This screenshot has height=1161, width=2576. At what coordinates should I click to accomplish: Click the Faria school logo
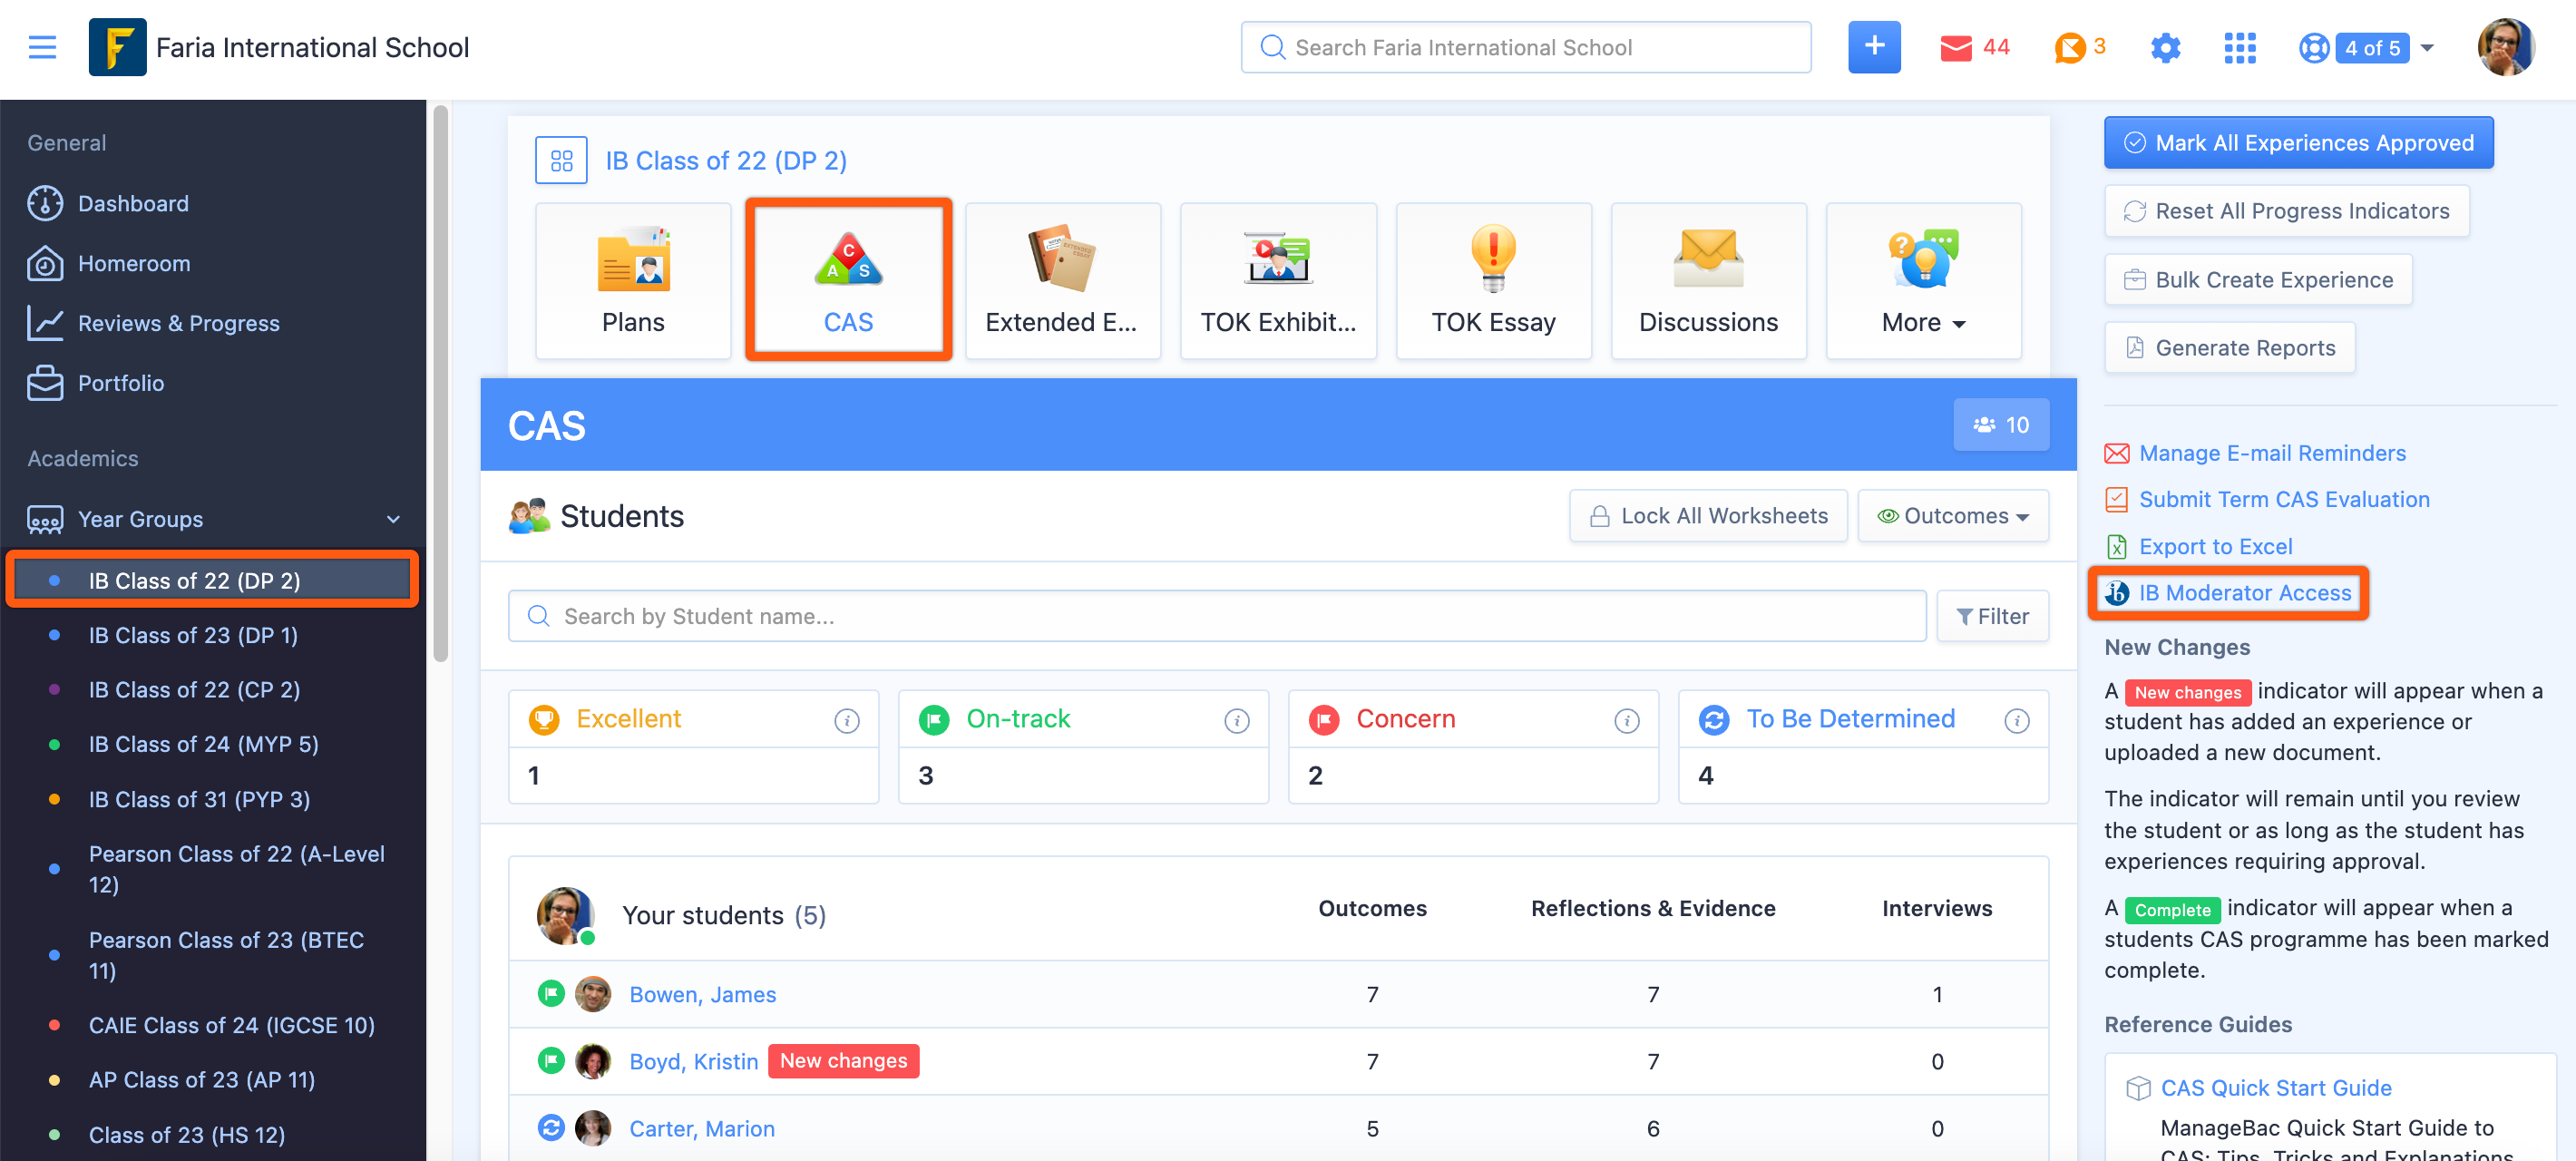tap(117, 47)
